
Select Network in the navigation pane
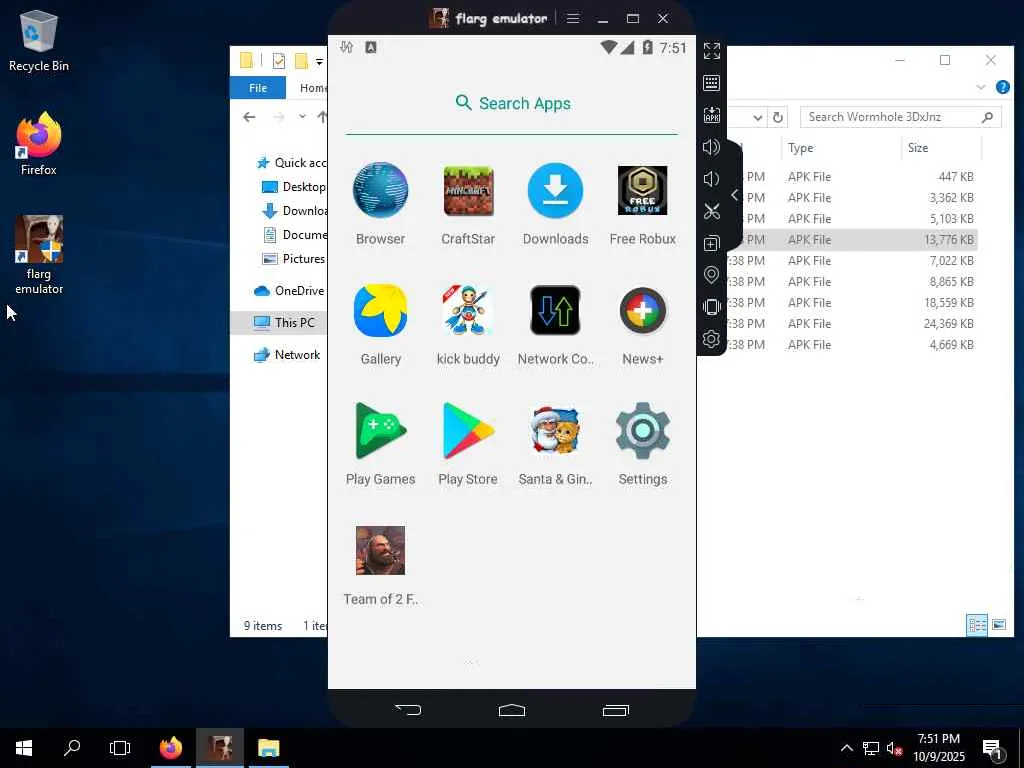pyautogui.click(x=287, y=355)
